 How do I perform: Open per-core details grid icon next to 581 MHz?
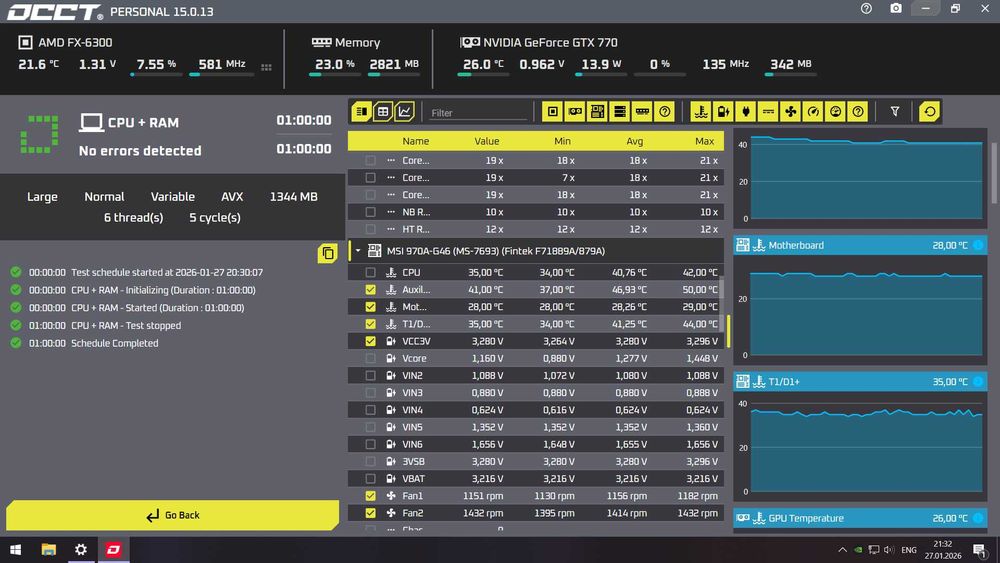(x=266, y=67)
